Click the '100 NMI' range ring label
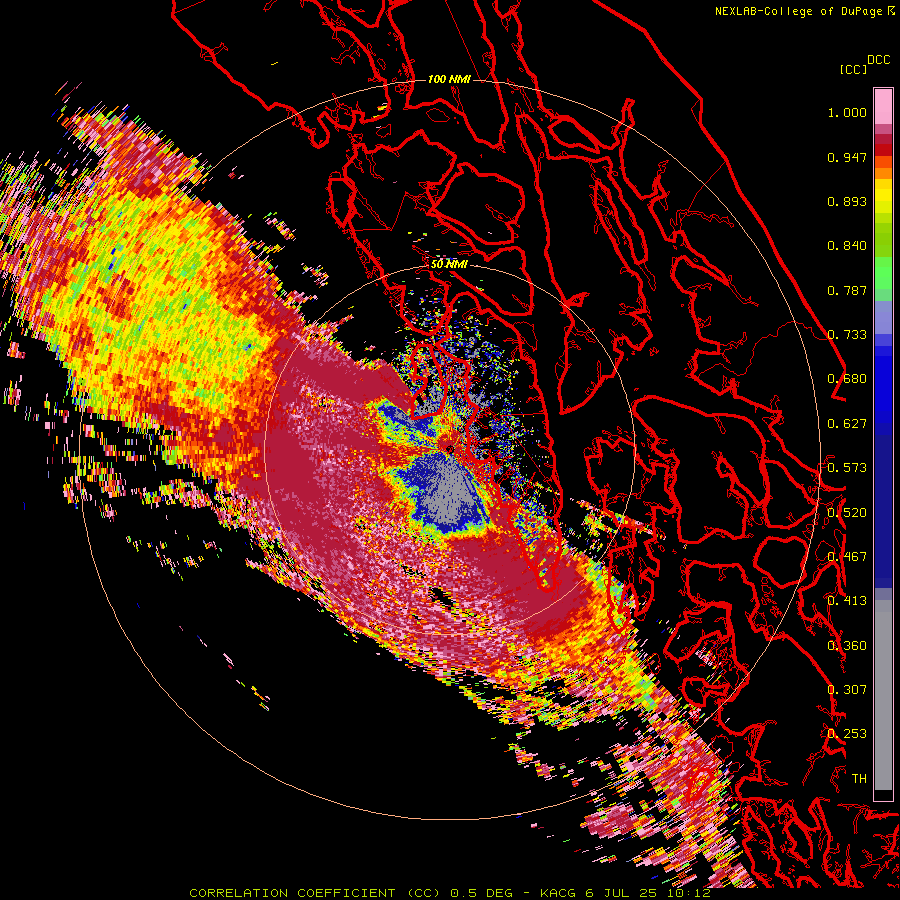The height and width of the screenshot is (900, 900). pos(449,79)
